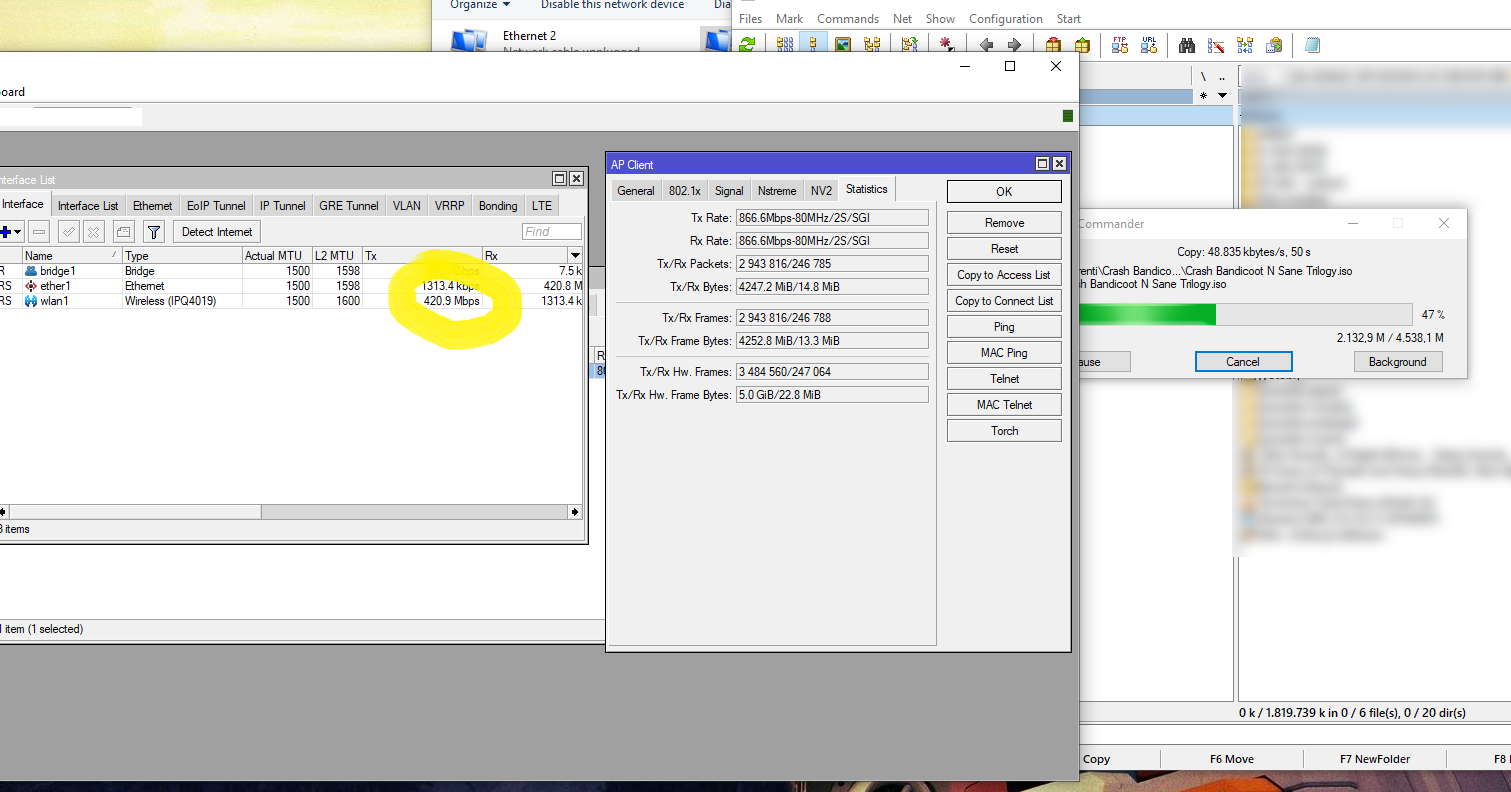Image resolution: width=1511 pixels, height=792 pixels.
Task: Click the copy names to clipboard icon
Action: pyautogui.click(x=1274, y=45)
